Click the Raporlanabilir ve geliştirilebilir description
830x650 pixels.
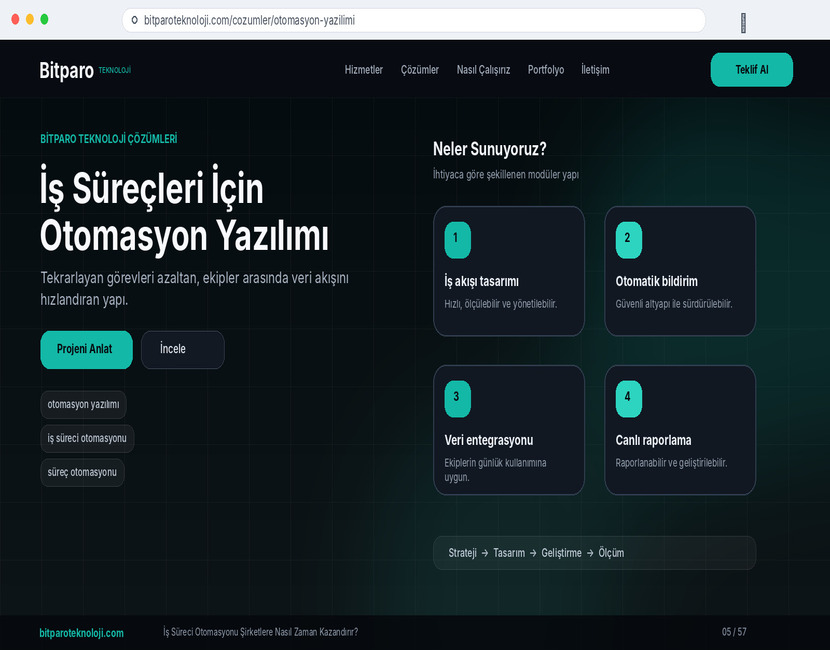[x=671, y=463]
